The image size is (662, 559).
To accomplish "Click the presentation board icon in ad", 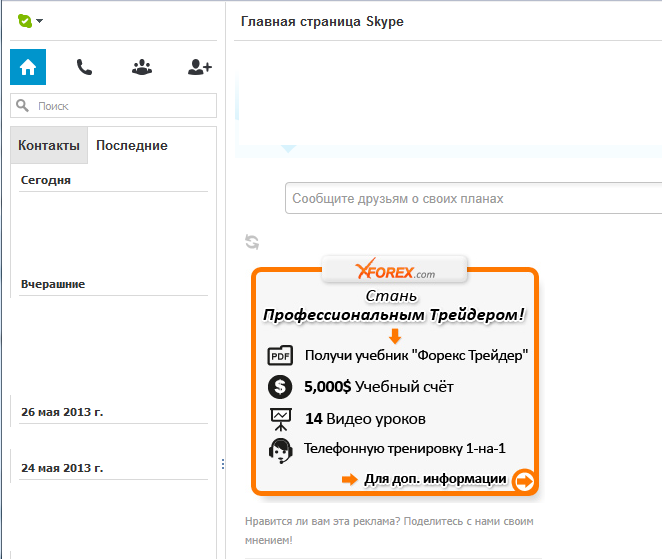I will click(x=281, y=419).
